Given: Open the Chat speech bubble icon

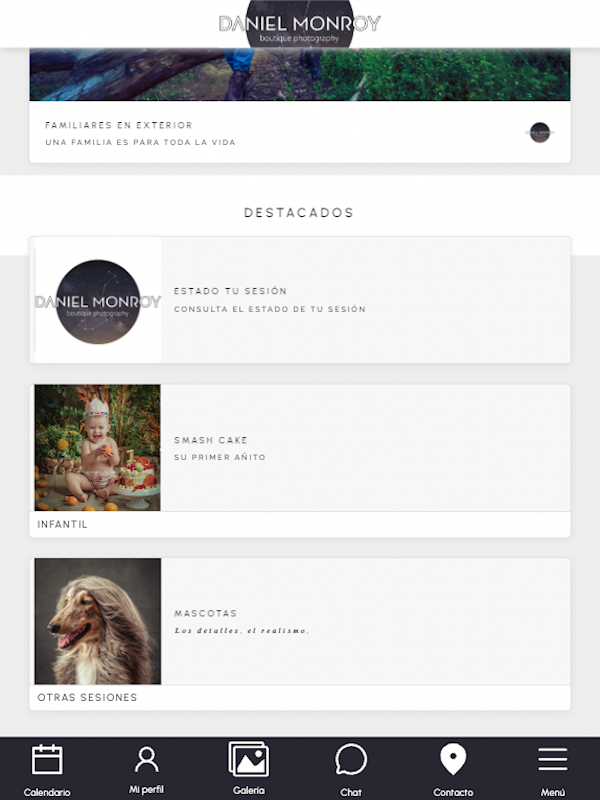Looking at the screenshot, I should tap(351, 759).
